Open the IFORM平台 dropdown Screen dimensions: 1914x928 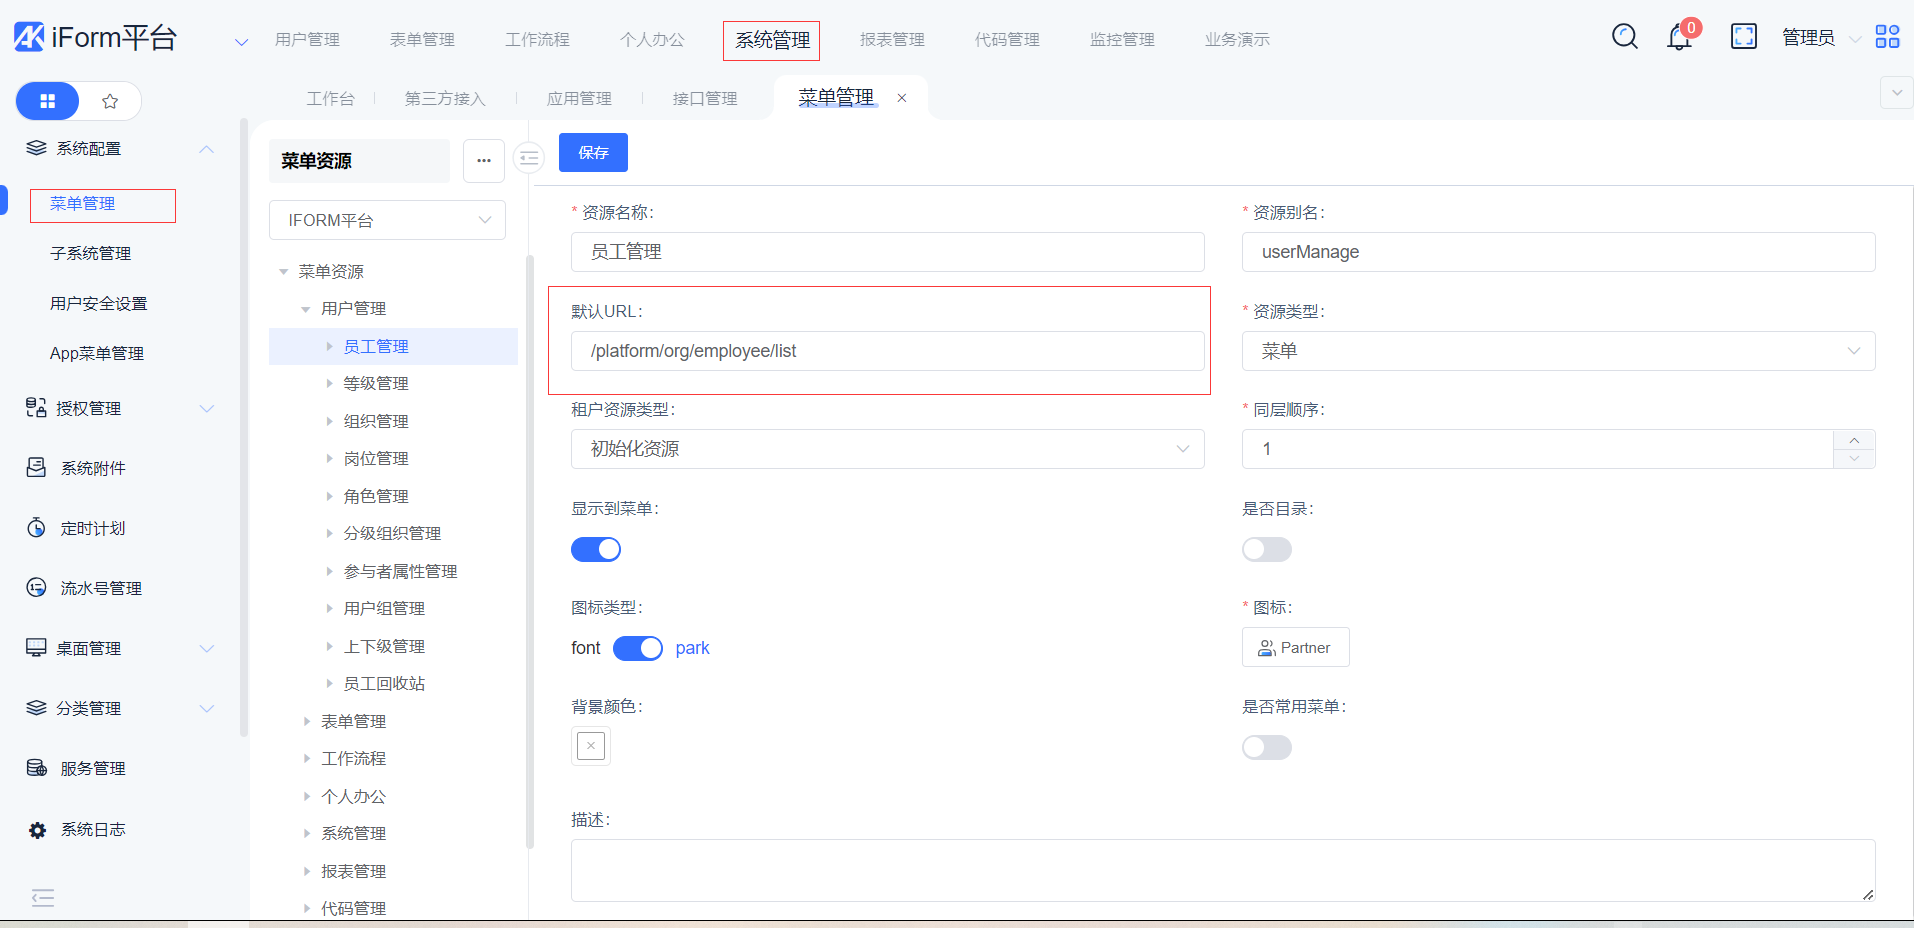pyautogui.click(x=387, y=220)
